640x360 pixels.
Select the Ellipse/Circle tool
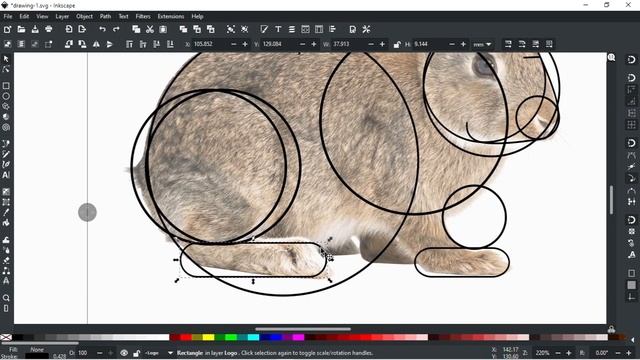6,96
